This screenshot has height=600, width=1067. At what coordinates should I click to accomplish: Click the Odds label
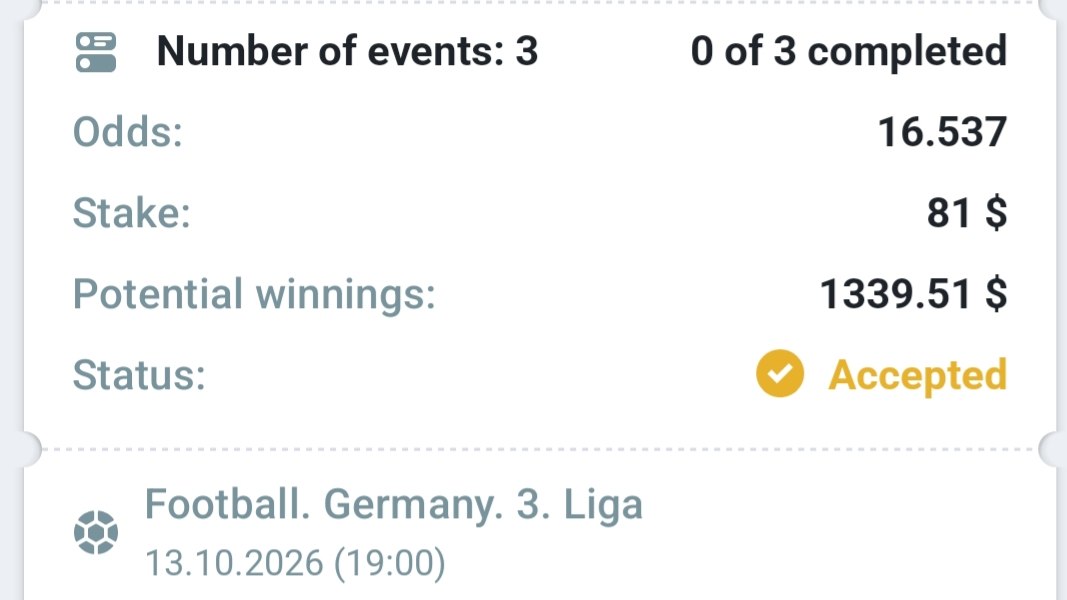[x=128, y=132]
